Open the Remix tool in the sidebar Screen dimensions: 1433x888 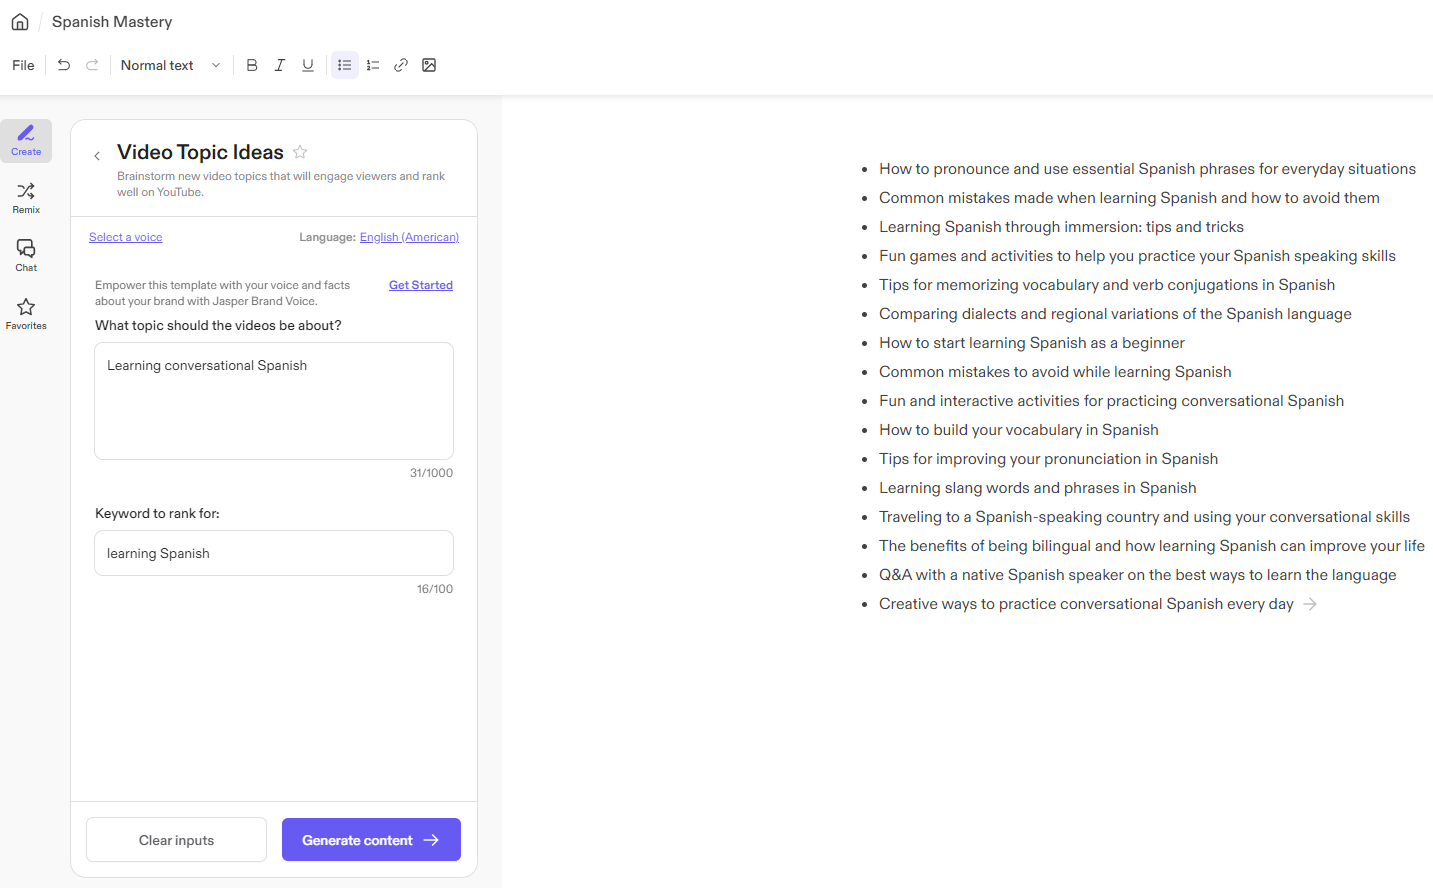coord(25,197)
